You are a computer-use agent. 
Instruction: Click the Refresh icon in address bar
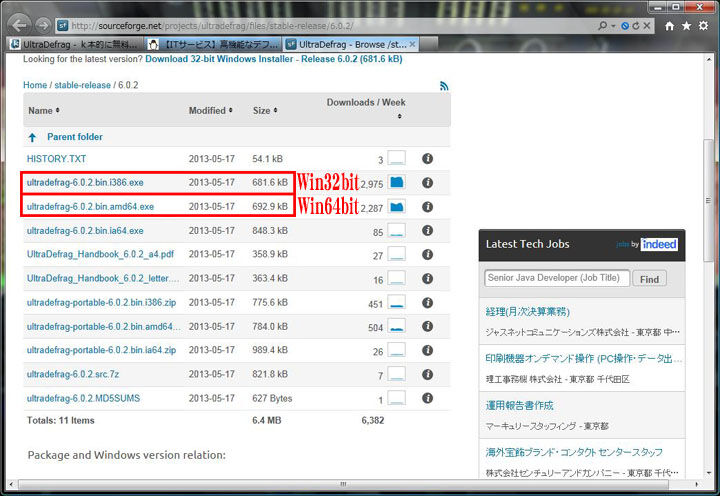coord(636,26)
